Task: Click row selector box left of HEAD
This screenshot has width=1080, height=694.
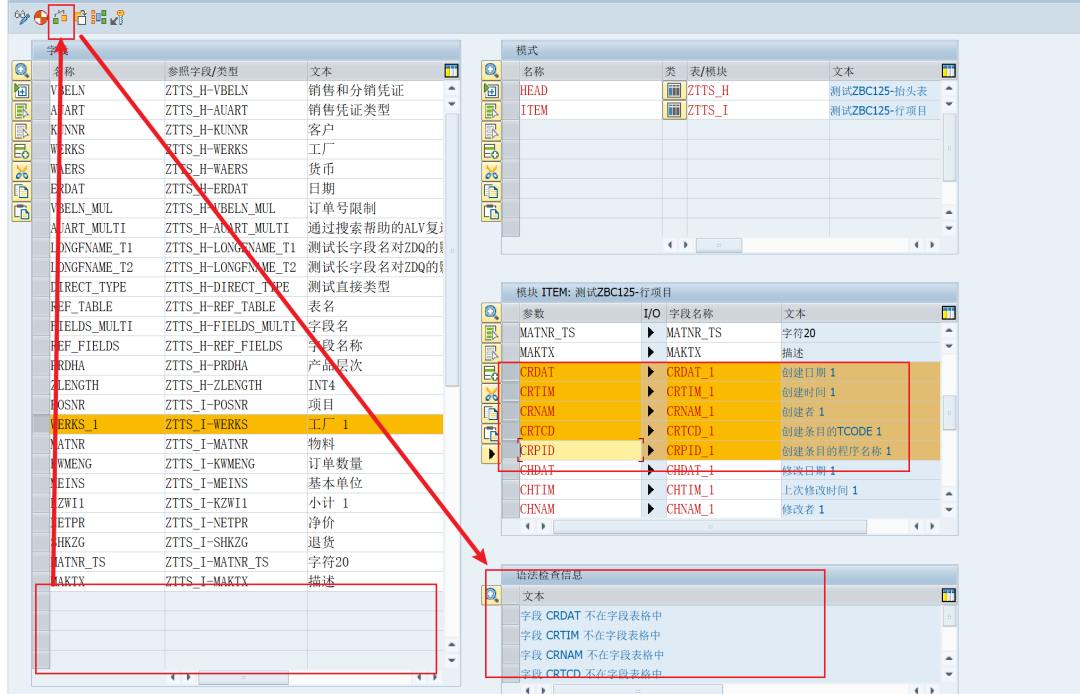Action: click(510, 90)
